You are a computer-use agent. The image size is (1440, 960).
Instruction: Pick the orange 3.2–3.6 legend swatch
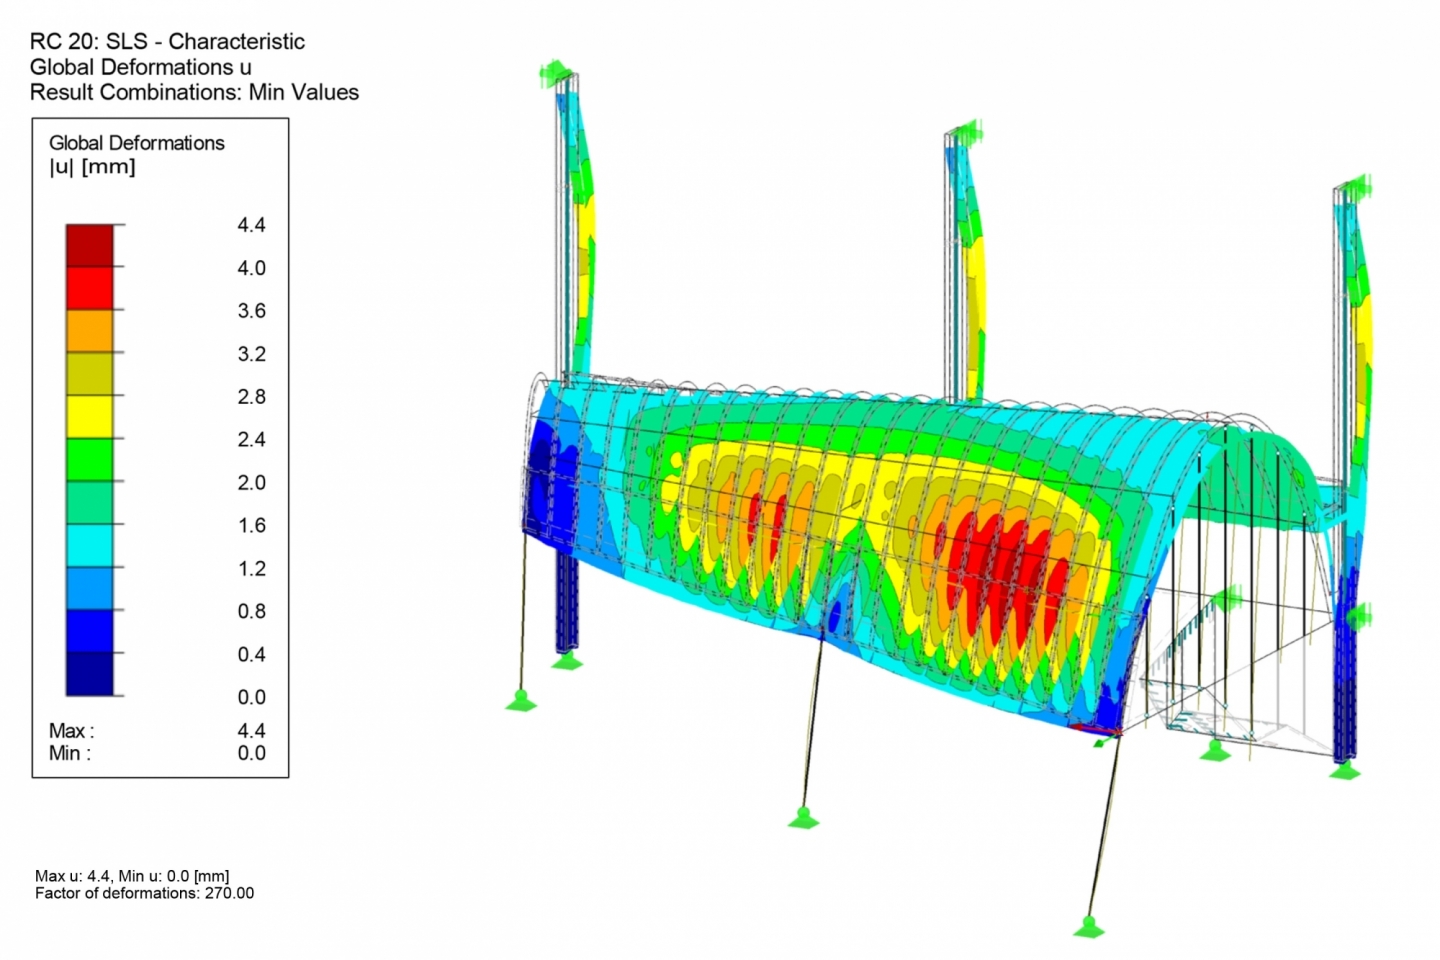click(90, 331)
